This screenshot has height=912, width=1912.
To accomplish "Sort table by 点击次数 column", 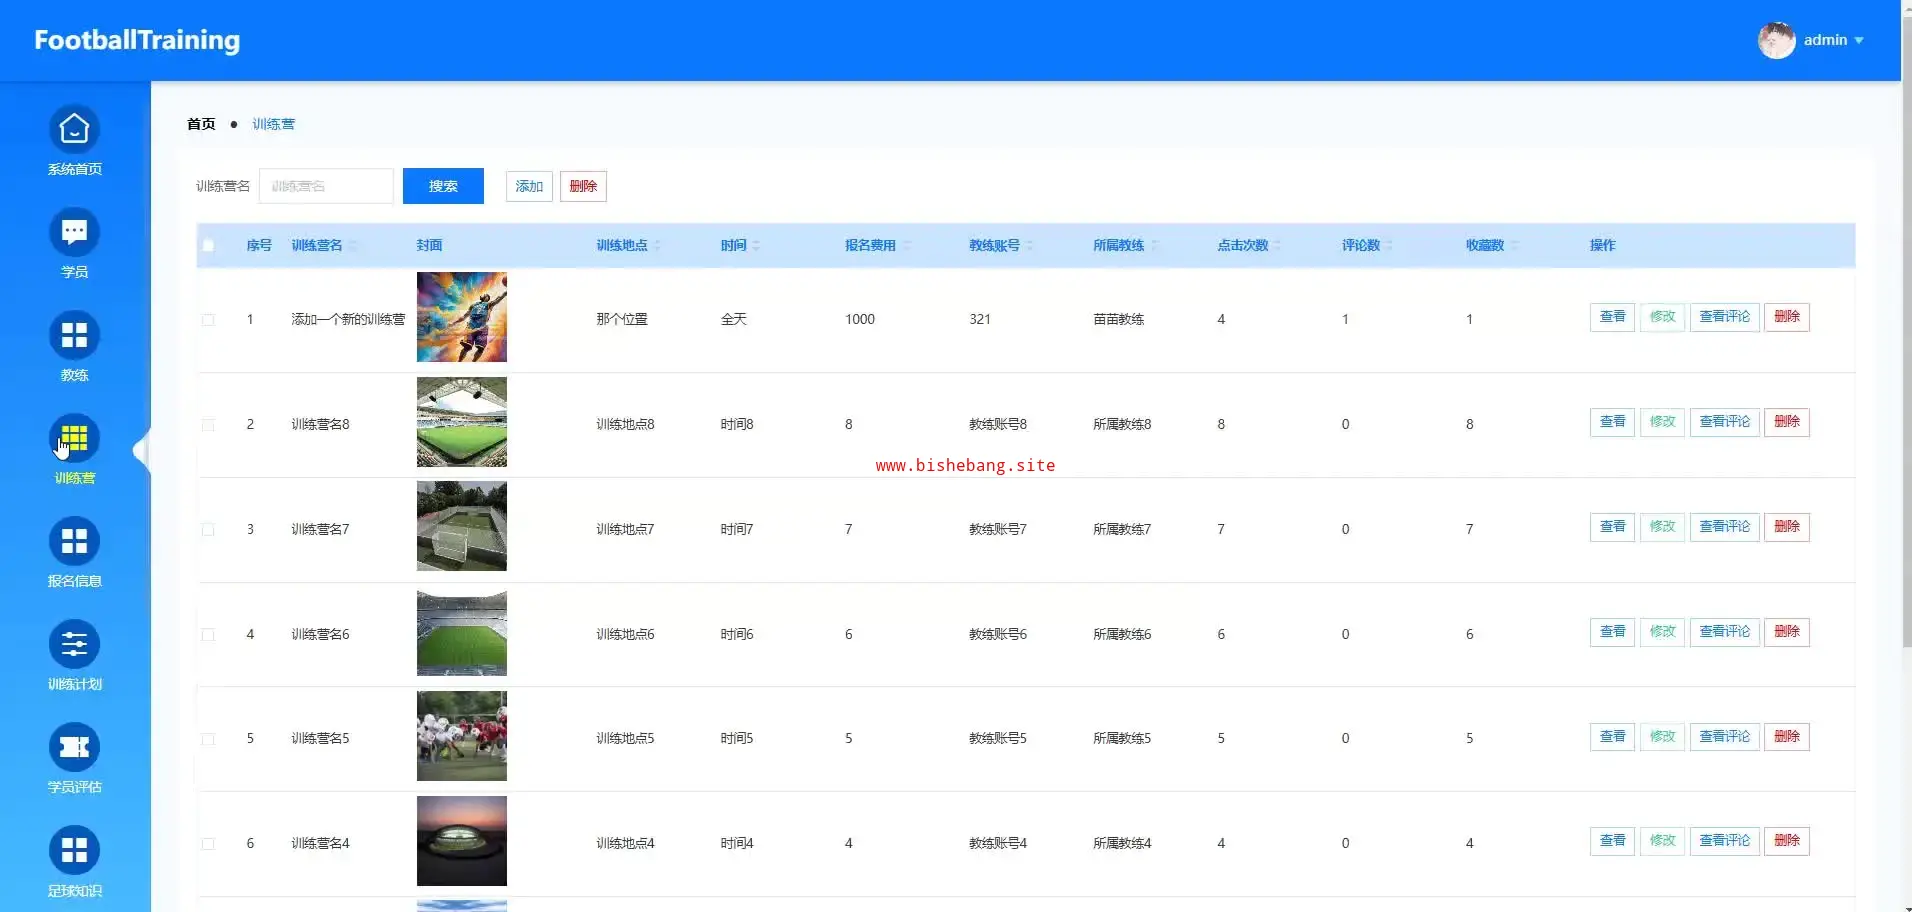I will pos(1242,246).
